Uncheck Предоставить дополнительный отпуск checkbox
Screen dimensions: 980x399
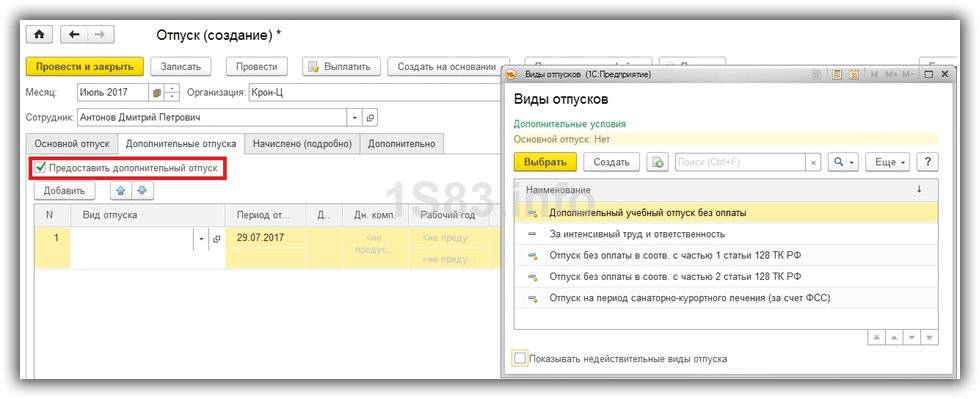tap(41, 168)
